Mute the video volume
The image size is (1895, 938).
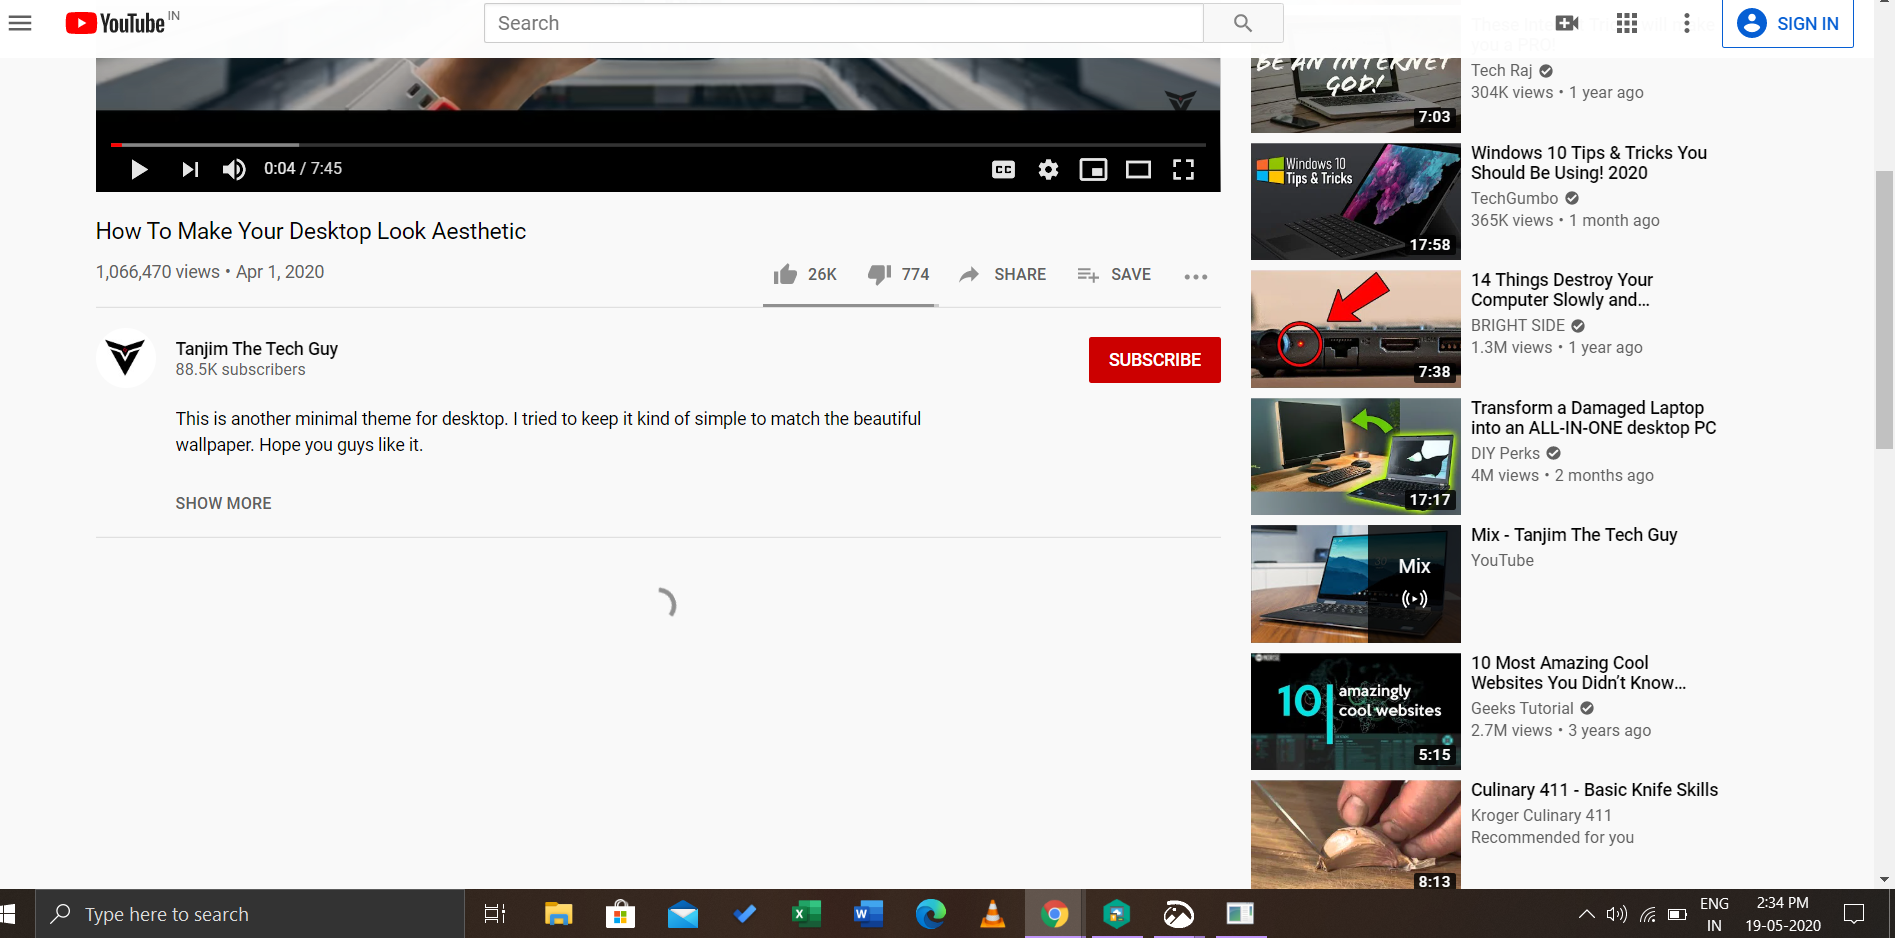point(234,169)
